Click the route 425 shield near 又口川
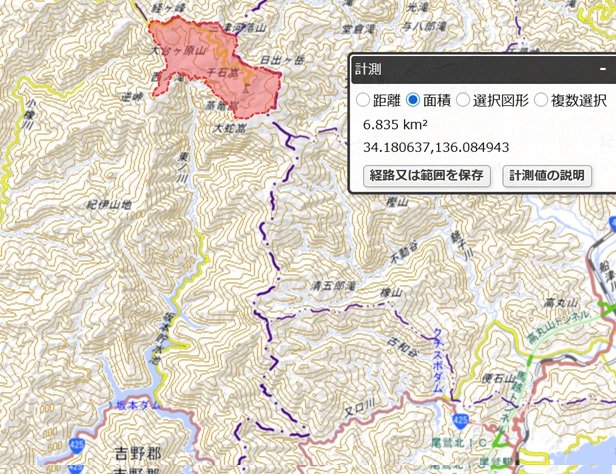 tap(460, 421)
